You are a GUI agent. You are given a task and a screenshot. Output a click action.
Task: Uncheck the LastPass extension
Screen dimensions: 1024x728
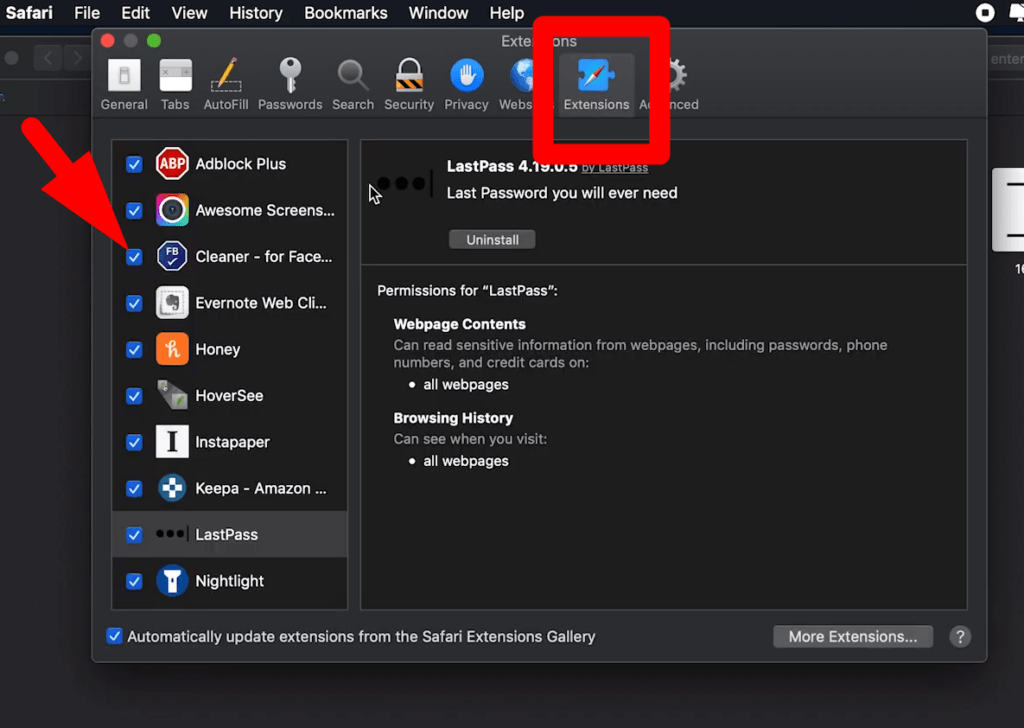point(134,535)
